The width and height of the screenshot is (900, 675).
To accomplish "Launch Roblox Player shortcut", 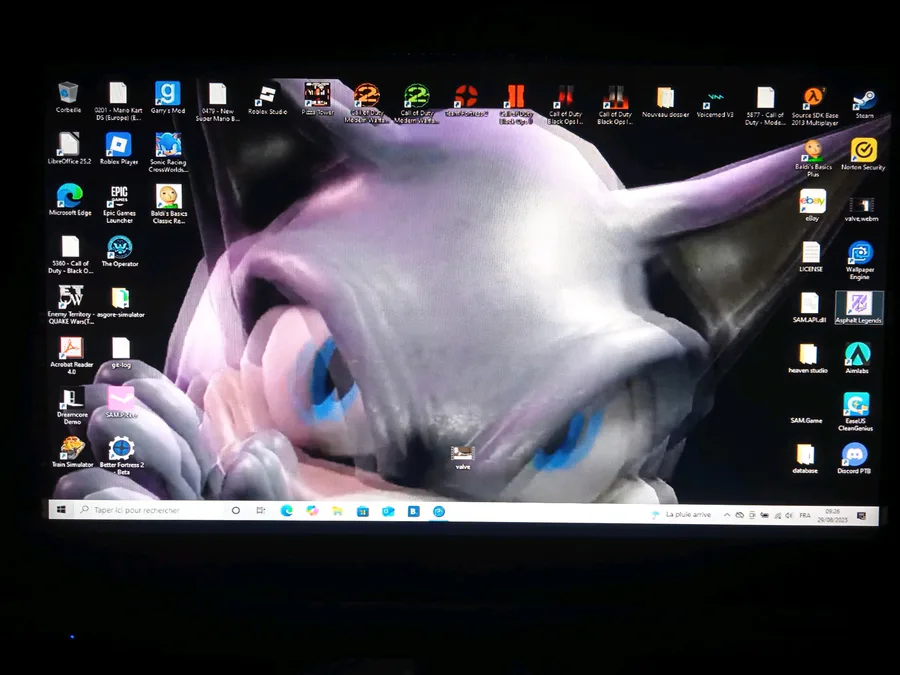I will 119,149.
